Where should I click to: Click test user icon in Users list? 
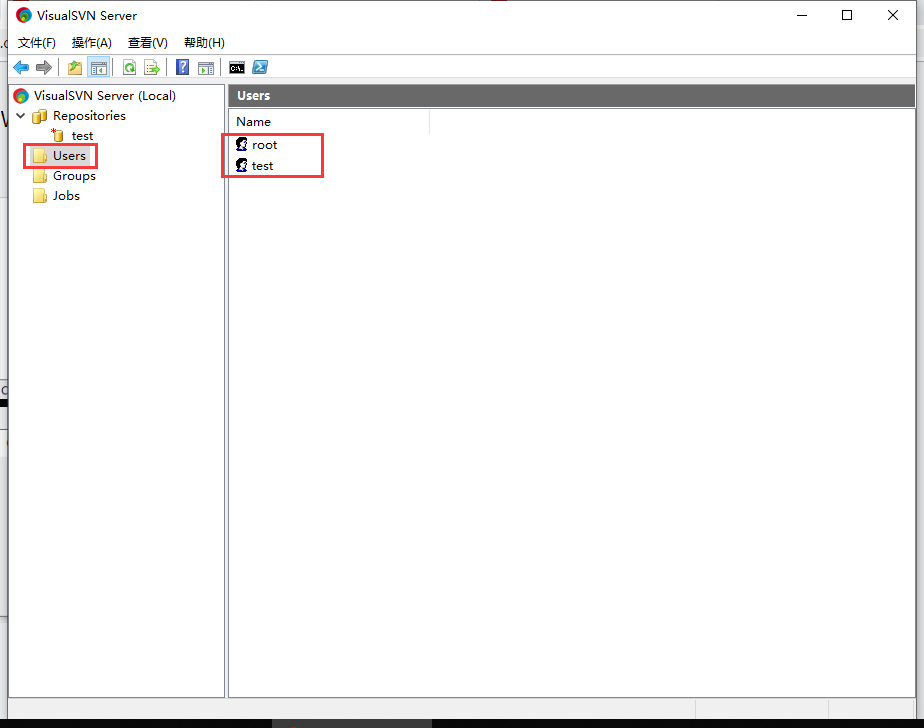[x=242, y=166]
